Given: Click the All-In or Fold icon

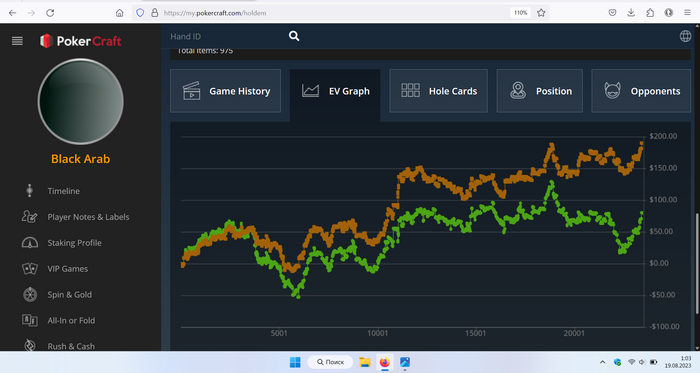Looking at the screenshot, I should (30, 320).
